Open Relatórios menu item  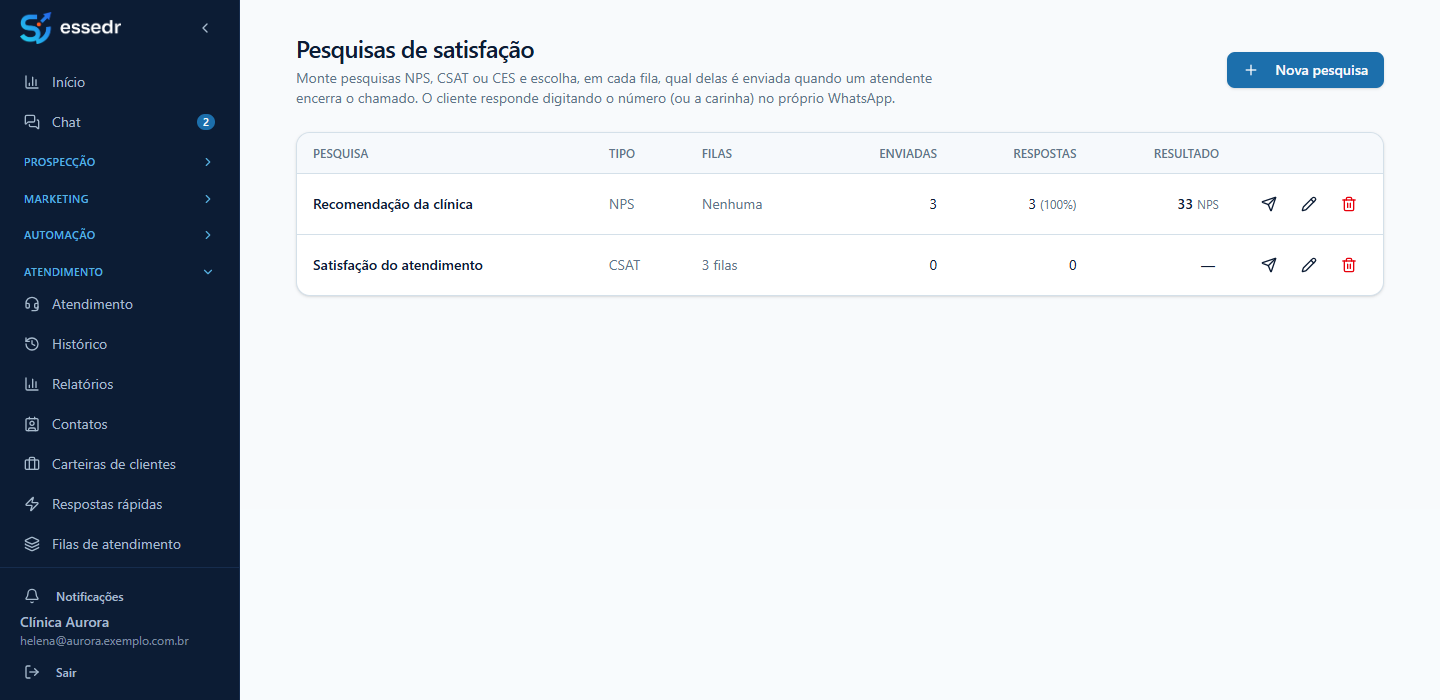[x=120, y=384]
